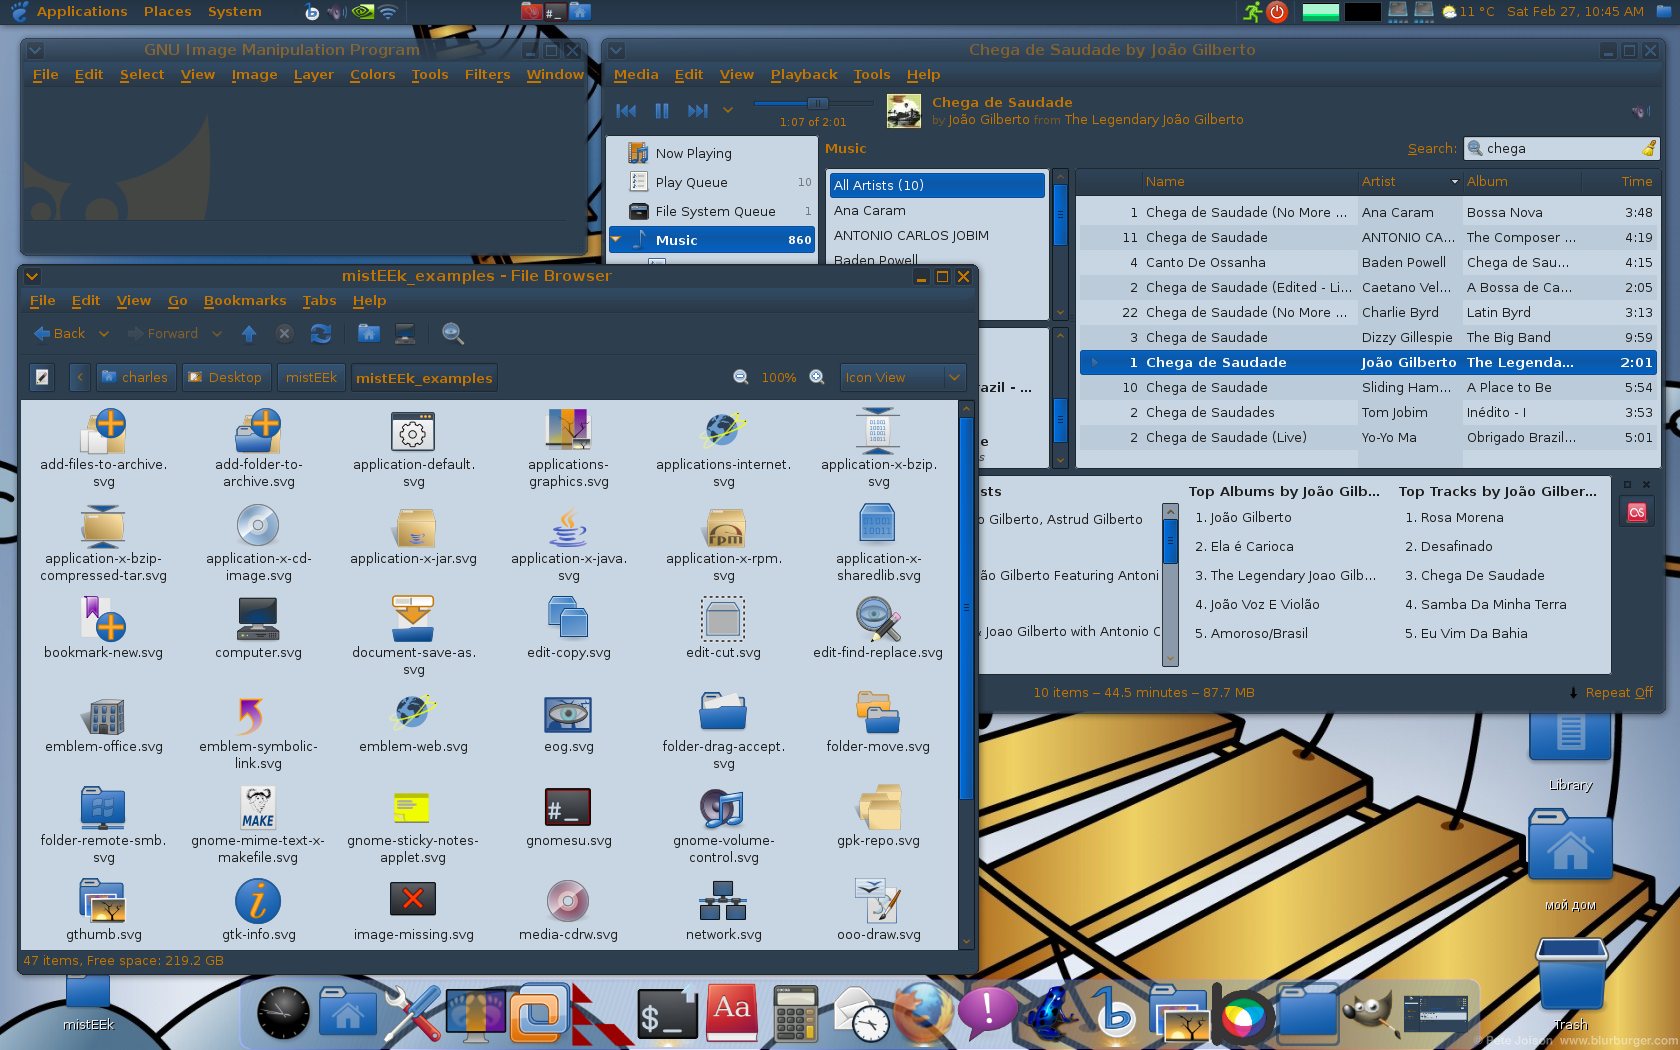Sort tracks by the Time column header

point(1621,181)
